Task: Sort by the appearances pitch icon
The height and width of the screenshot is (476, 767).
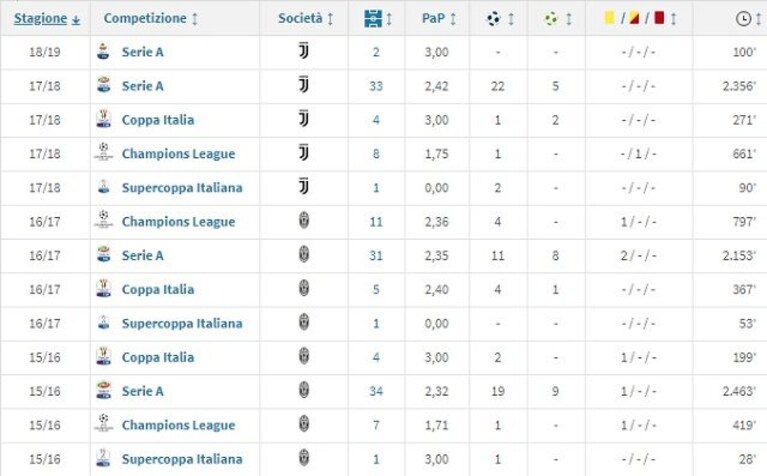Action: click(373, 19)
